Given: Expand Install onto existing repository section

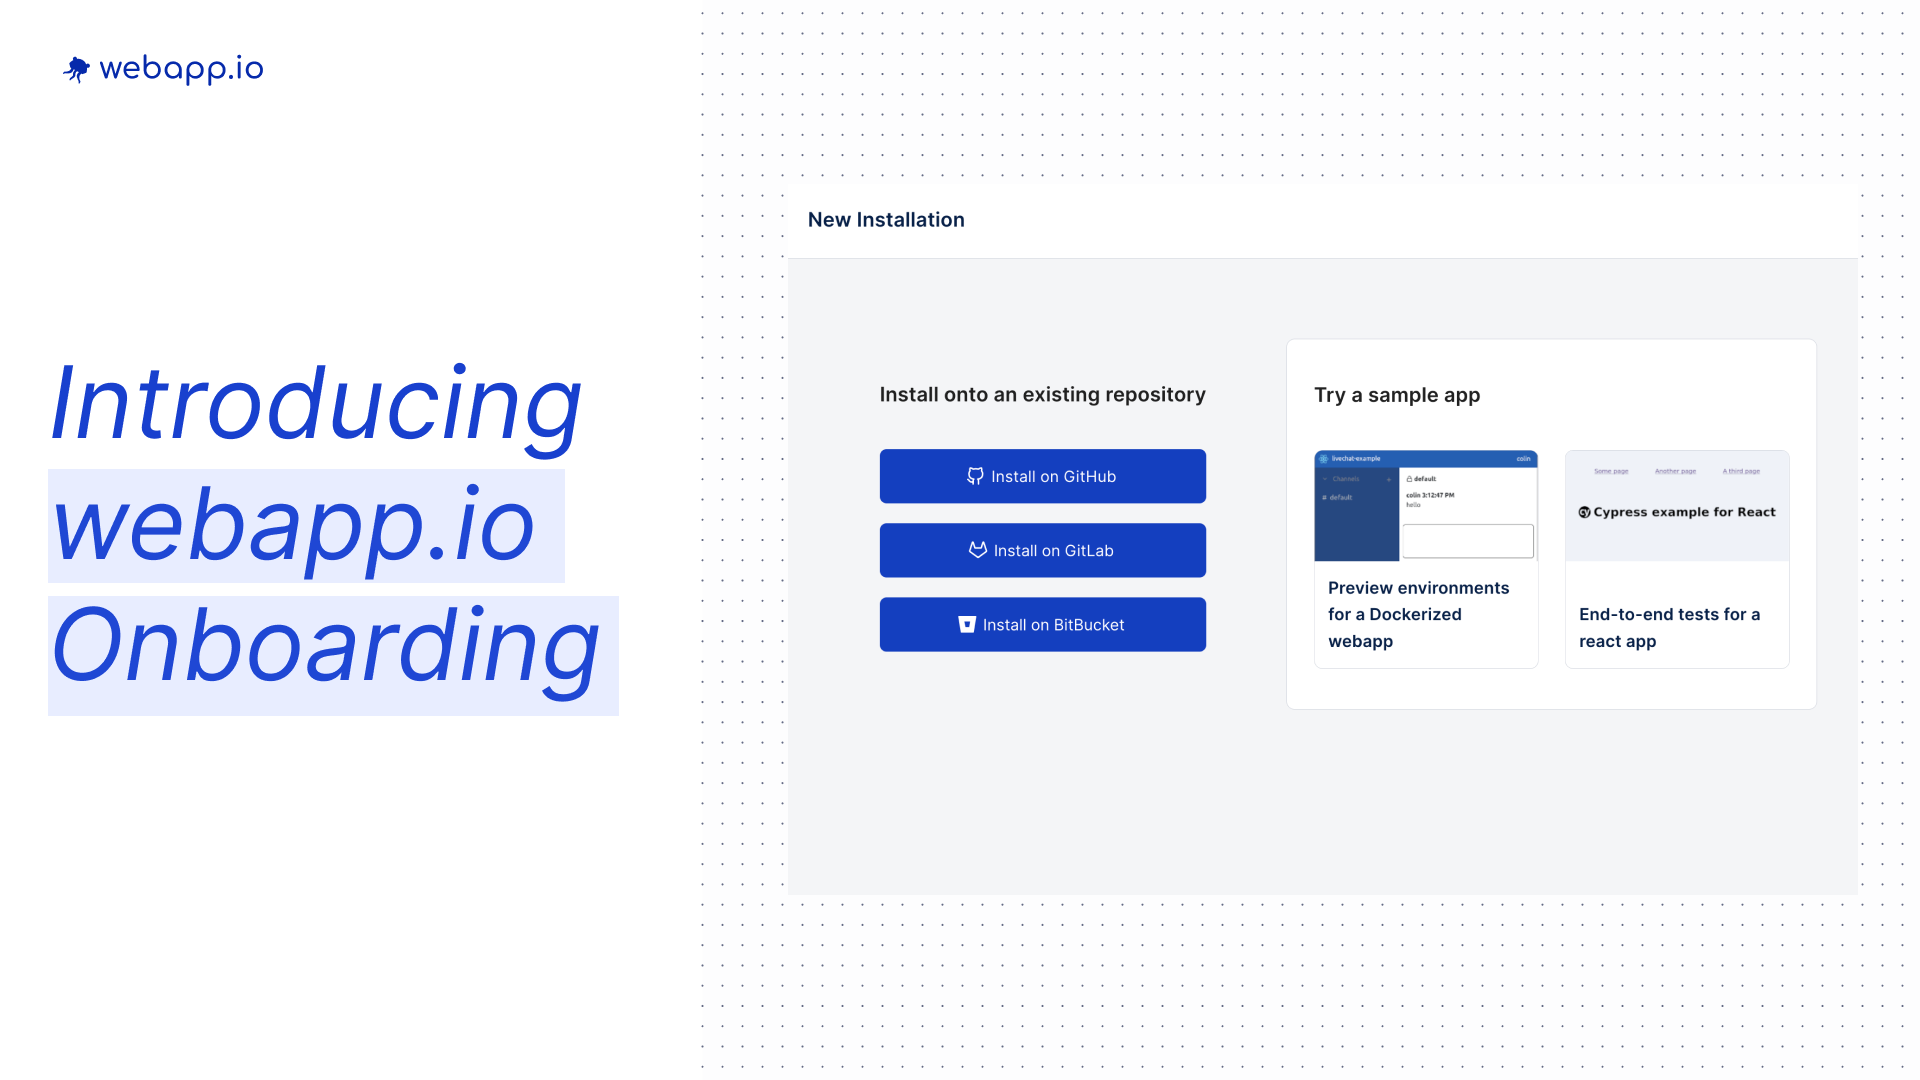Looking at the screenshot, I should click(1042, 394).
